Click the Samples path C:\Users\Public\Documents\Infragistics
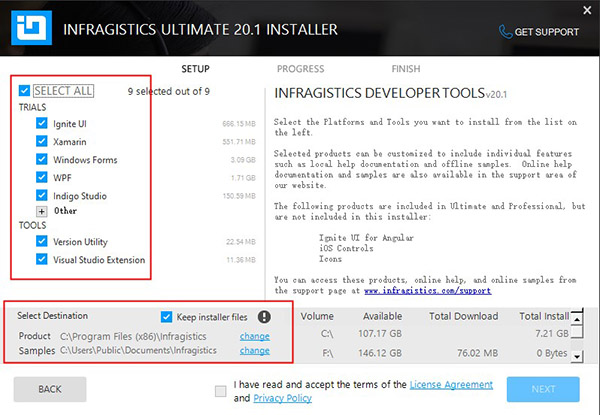Screen dimensions: 600x415 coord(138,350)
